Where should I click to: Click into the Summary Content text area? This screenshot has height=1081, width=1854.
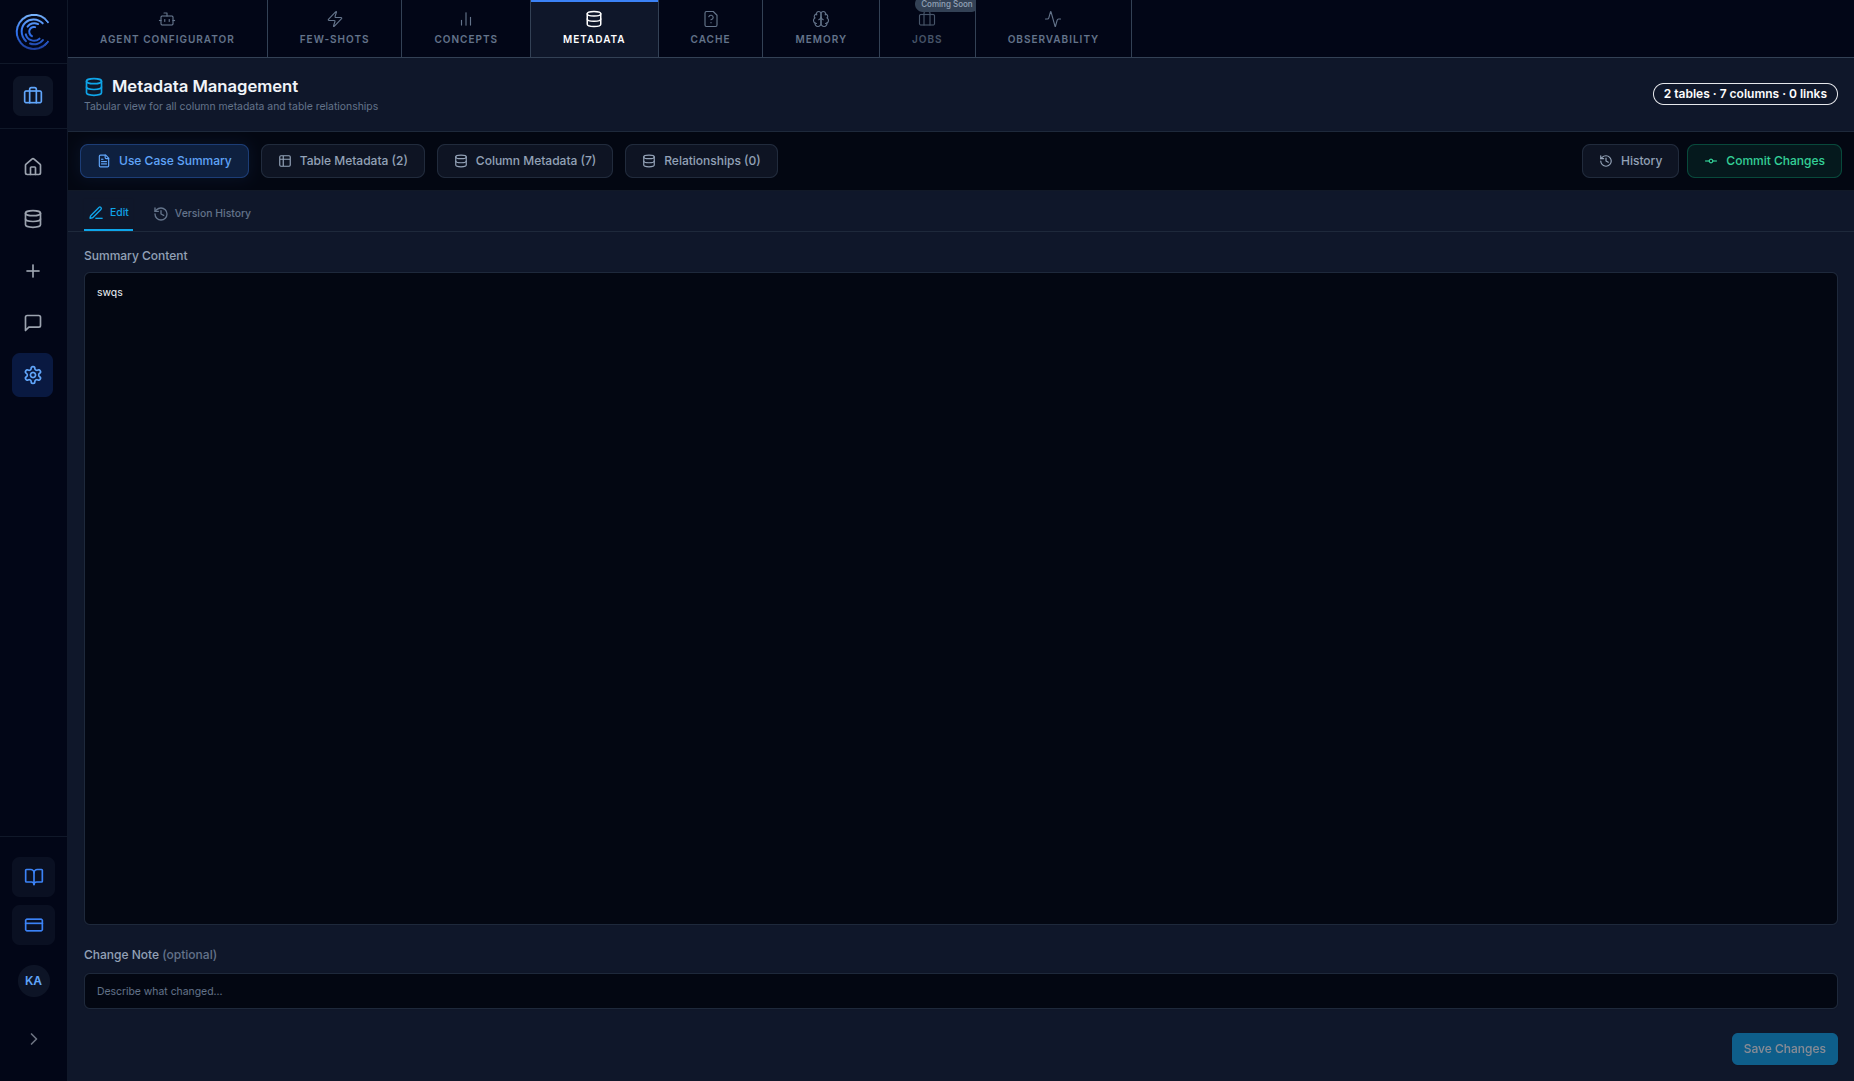[961, 599]
